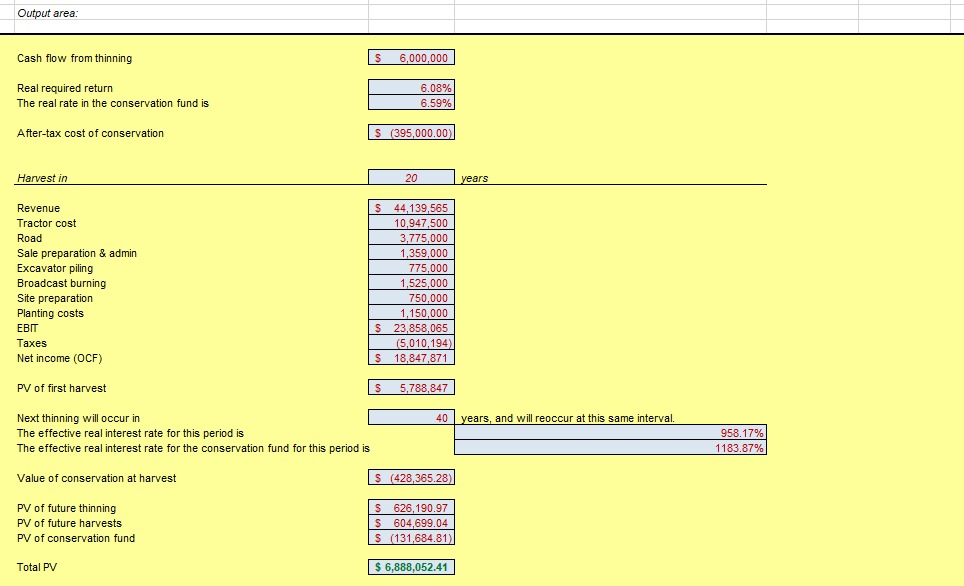964x586 pixels.
Task: Select the Next thinning interval cell
Action: (412, 417)
